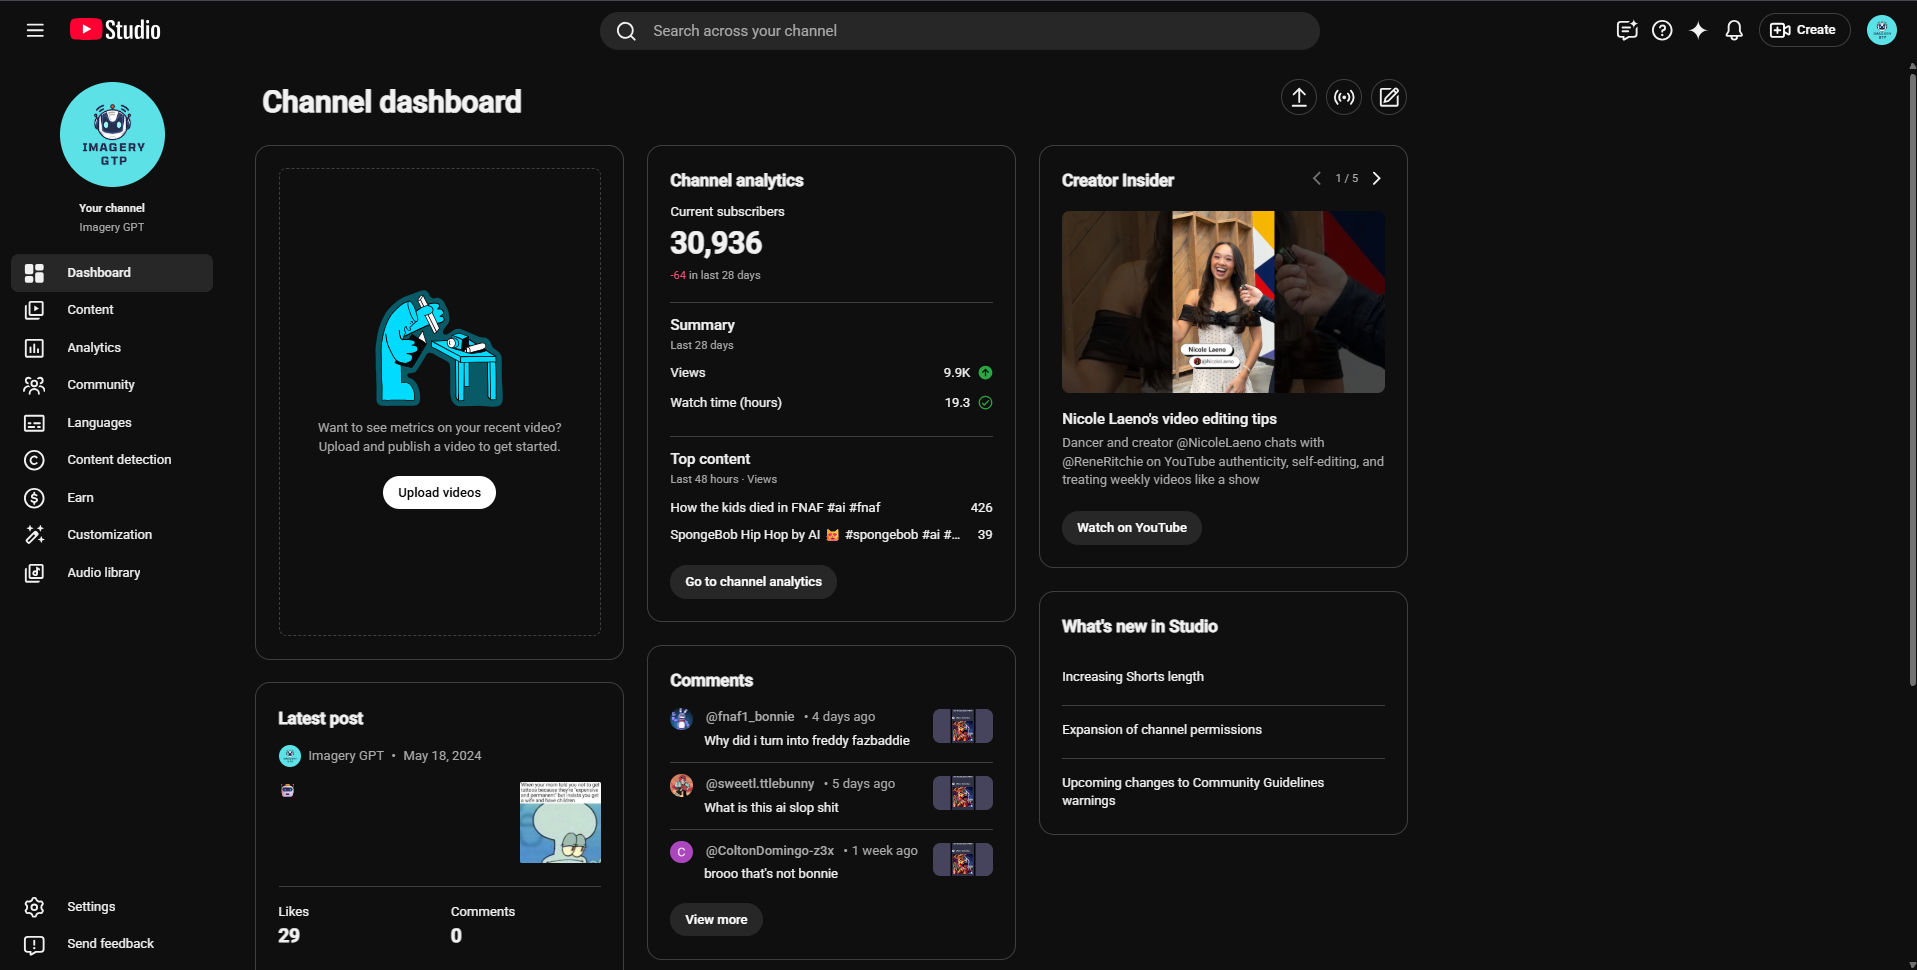Click the Settings gear icon
Image resolution: width=1917 pixels, height=970 pixels.
tap(34, 907)
